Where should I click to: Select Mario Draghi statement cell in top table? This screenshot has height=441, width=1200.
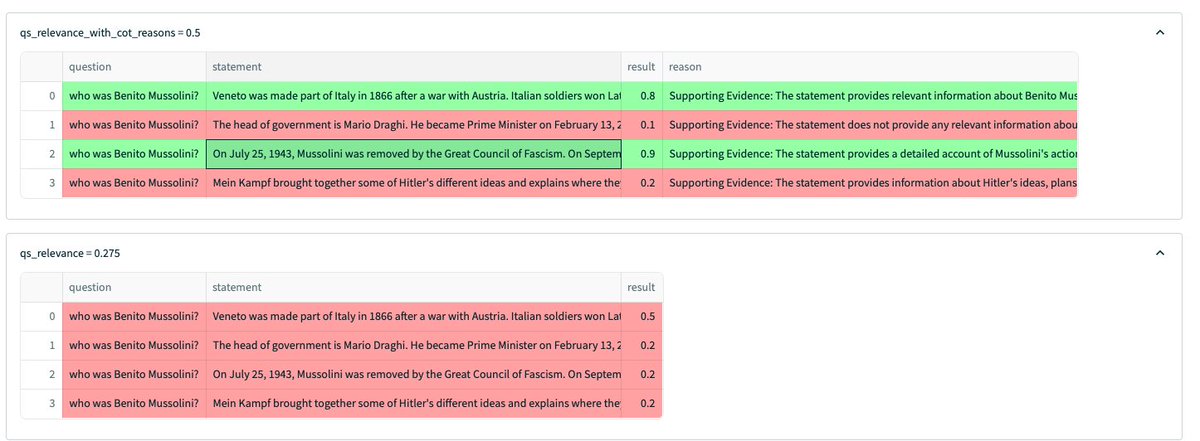(x=413, y=125)
